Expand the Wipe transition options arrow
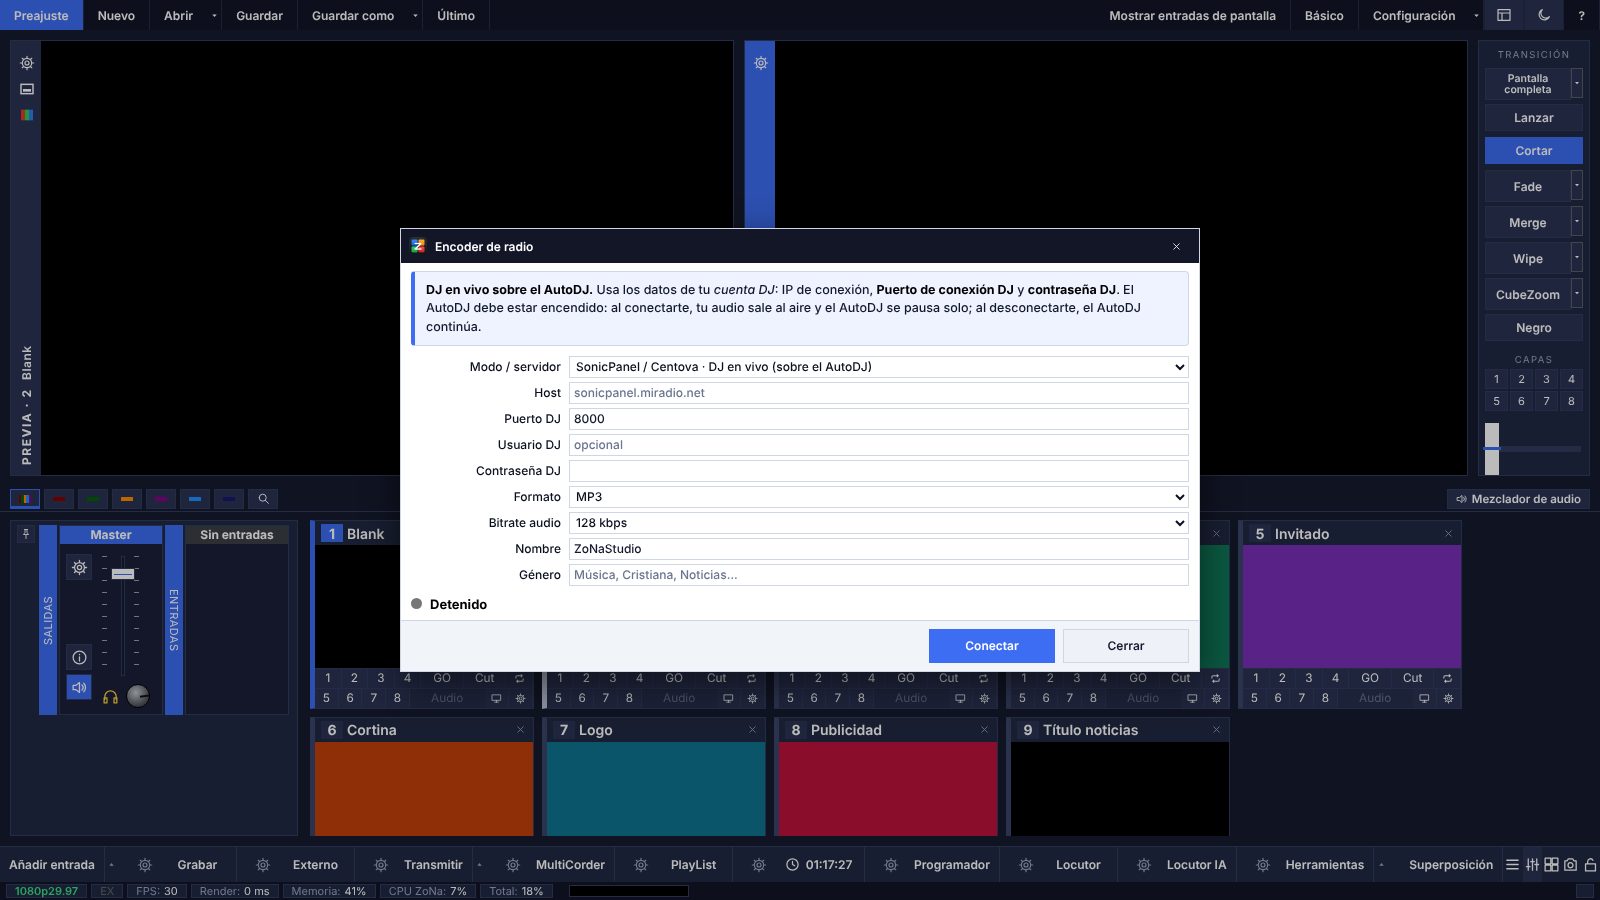 1577,258
